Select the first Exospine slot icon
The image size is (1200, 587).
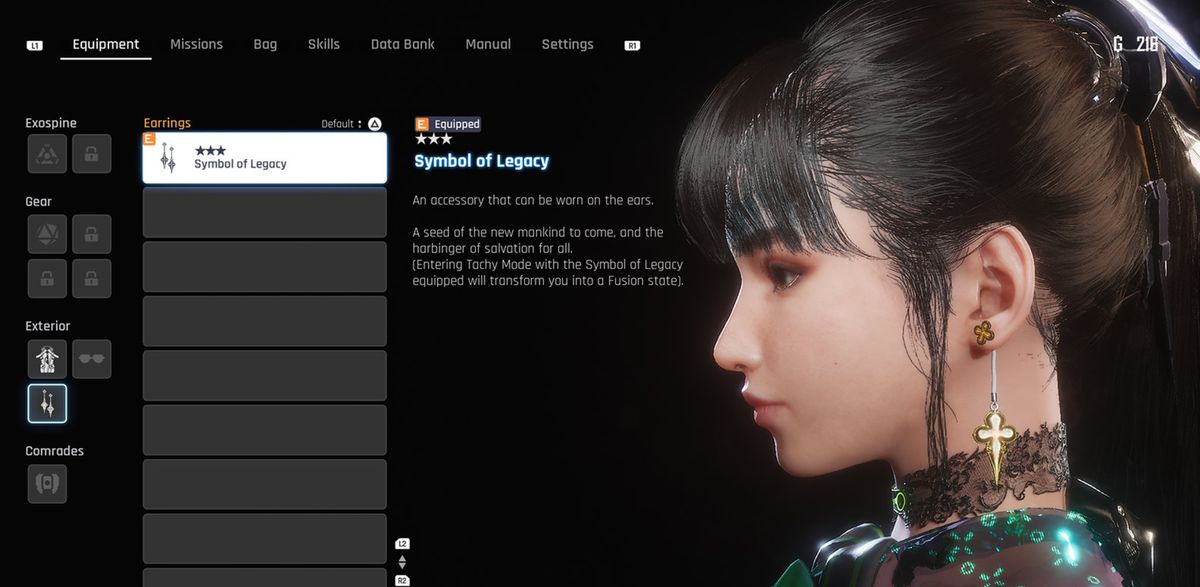[47, 154]
